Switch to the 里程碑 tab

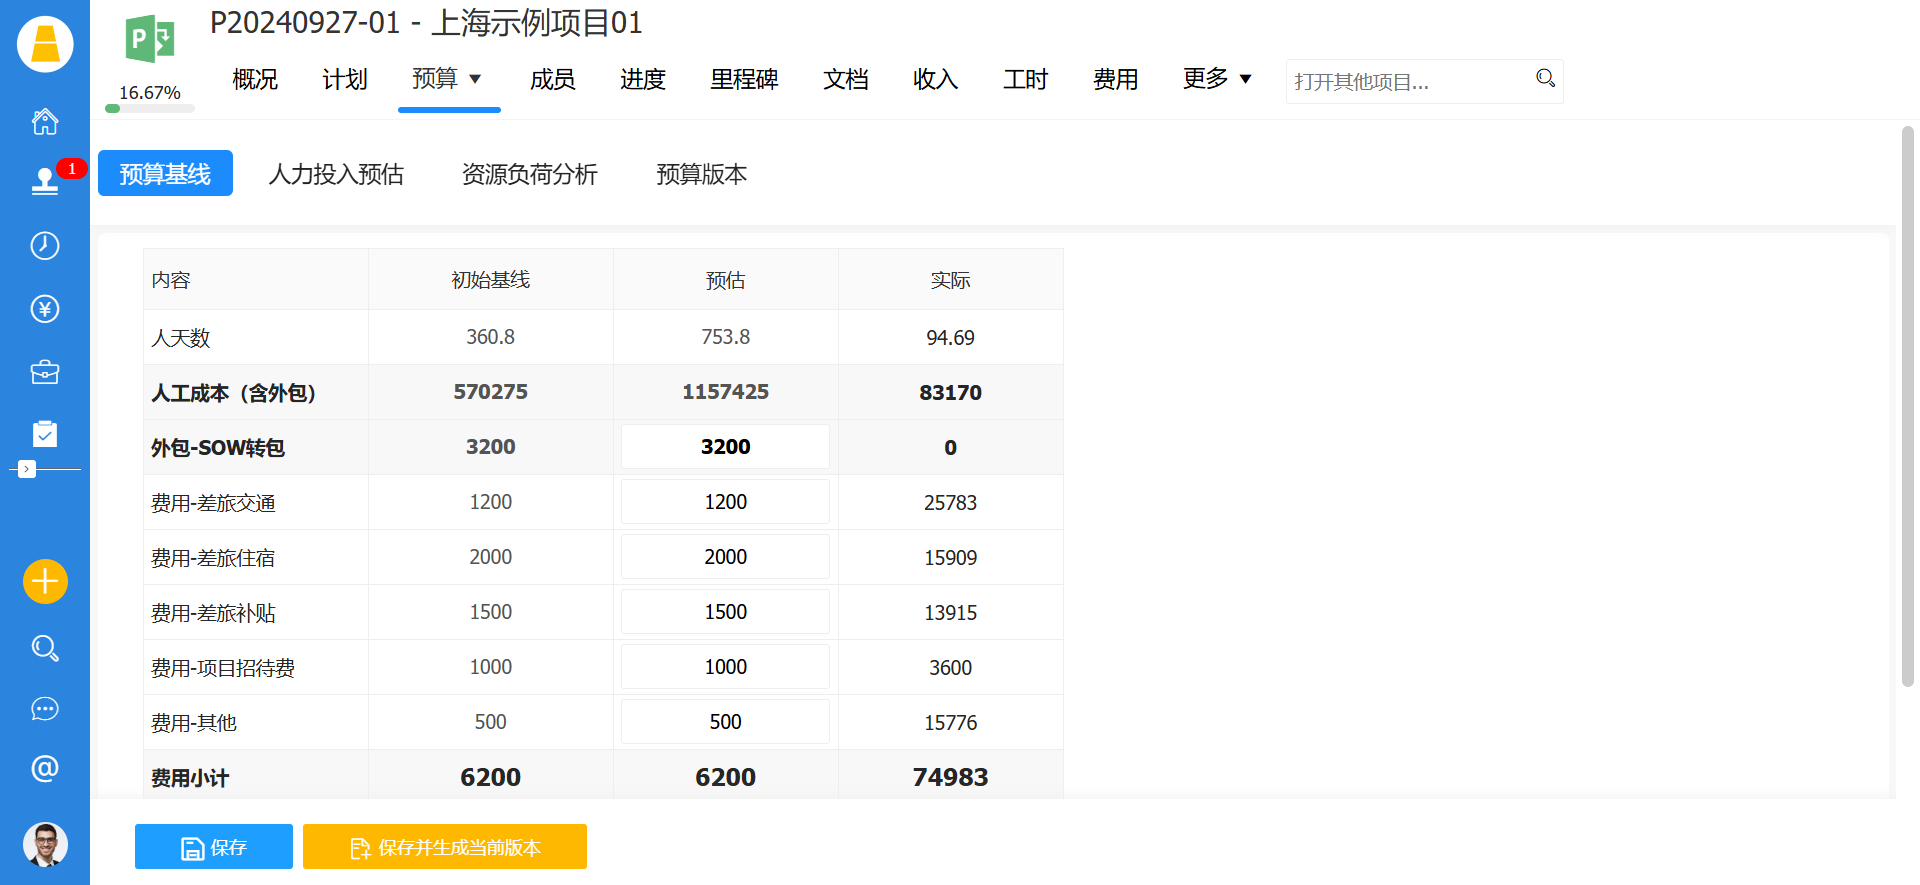744,80
